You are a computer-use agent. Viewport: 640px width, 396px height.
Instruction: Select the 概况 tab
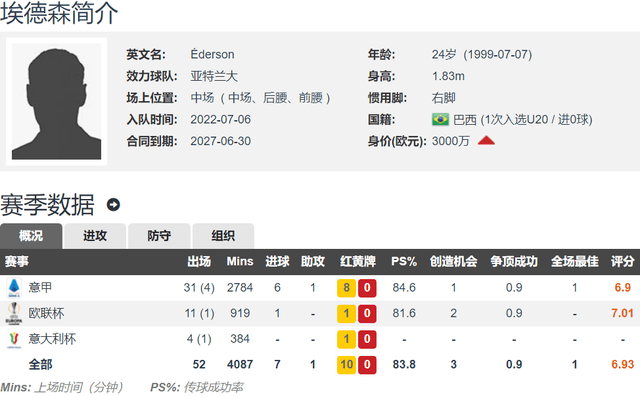31,236
